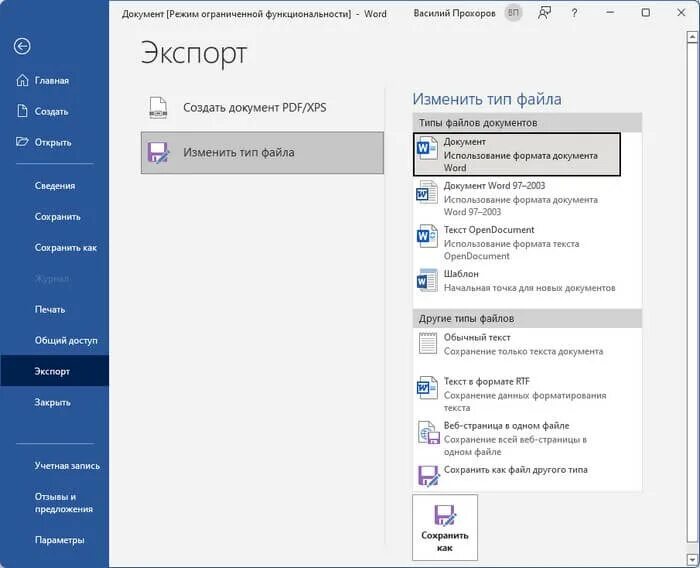
Task: Click the user avatar ВП
Action: click(513, 13)
